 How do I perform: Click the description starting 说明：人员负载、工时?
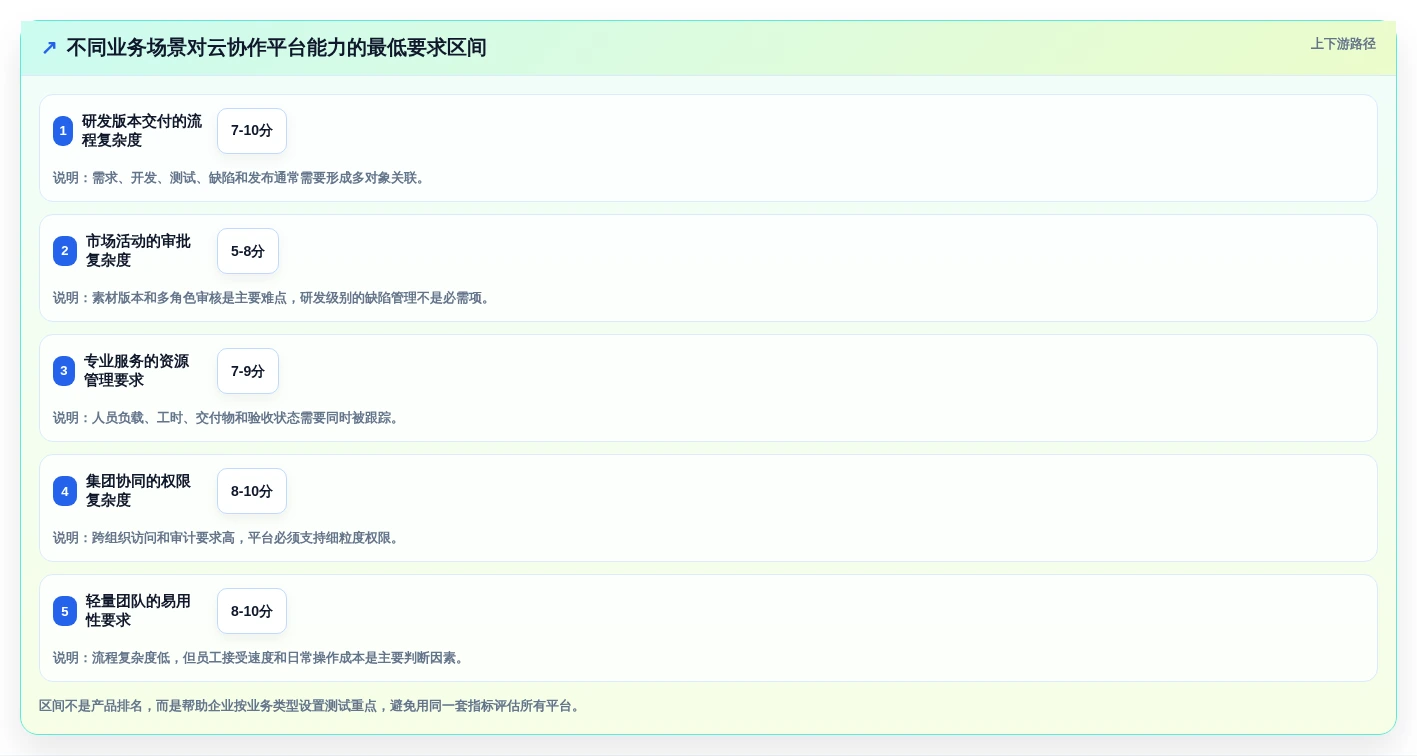point(228,418)
